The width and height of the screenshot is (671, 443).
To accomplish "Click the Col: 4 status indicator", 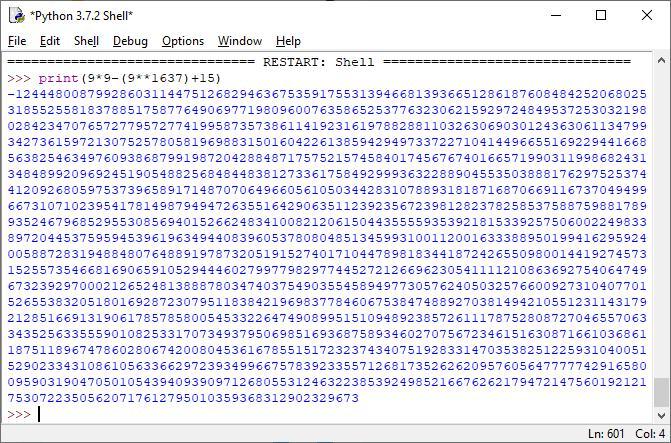I will click(x=650, y=434).
